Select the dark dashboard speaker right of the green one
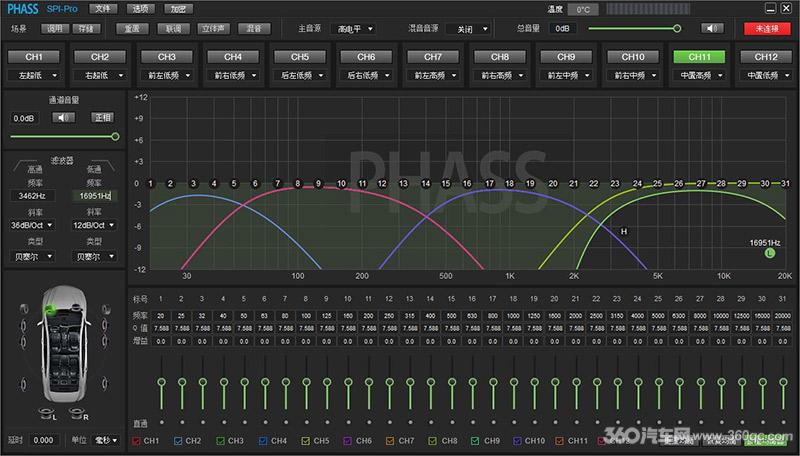Image resolution: width=800 pixels, height=456 pixels. point(76,307)
